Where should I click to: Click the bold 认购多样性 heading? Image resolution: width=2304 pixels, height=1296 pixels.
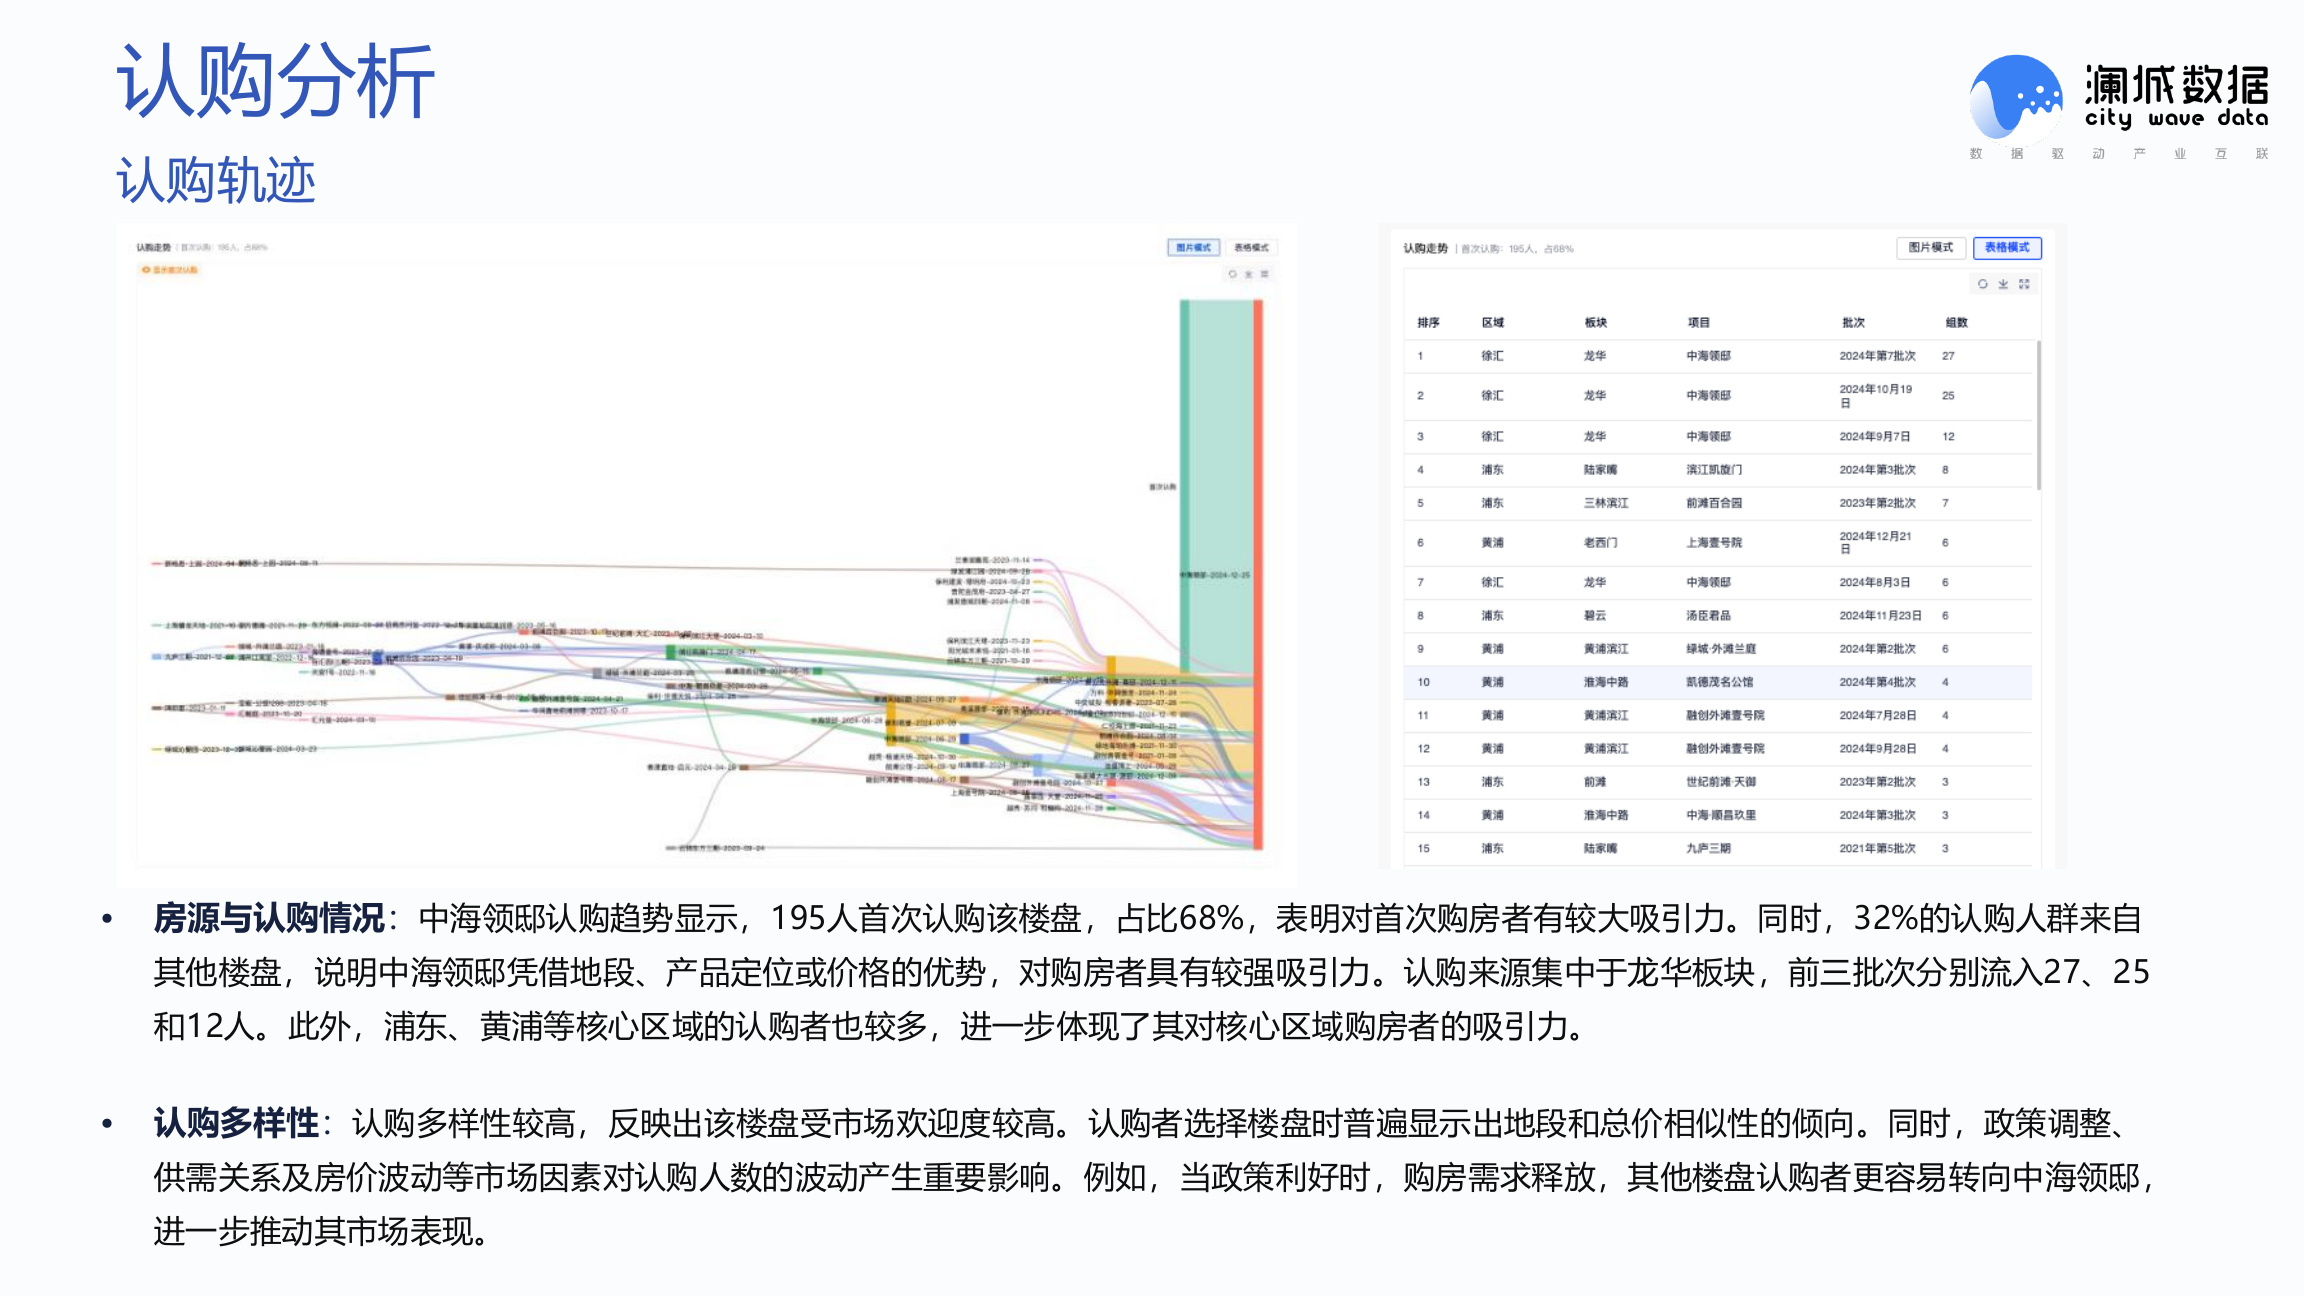[x=236, y=1122]
